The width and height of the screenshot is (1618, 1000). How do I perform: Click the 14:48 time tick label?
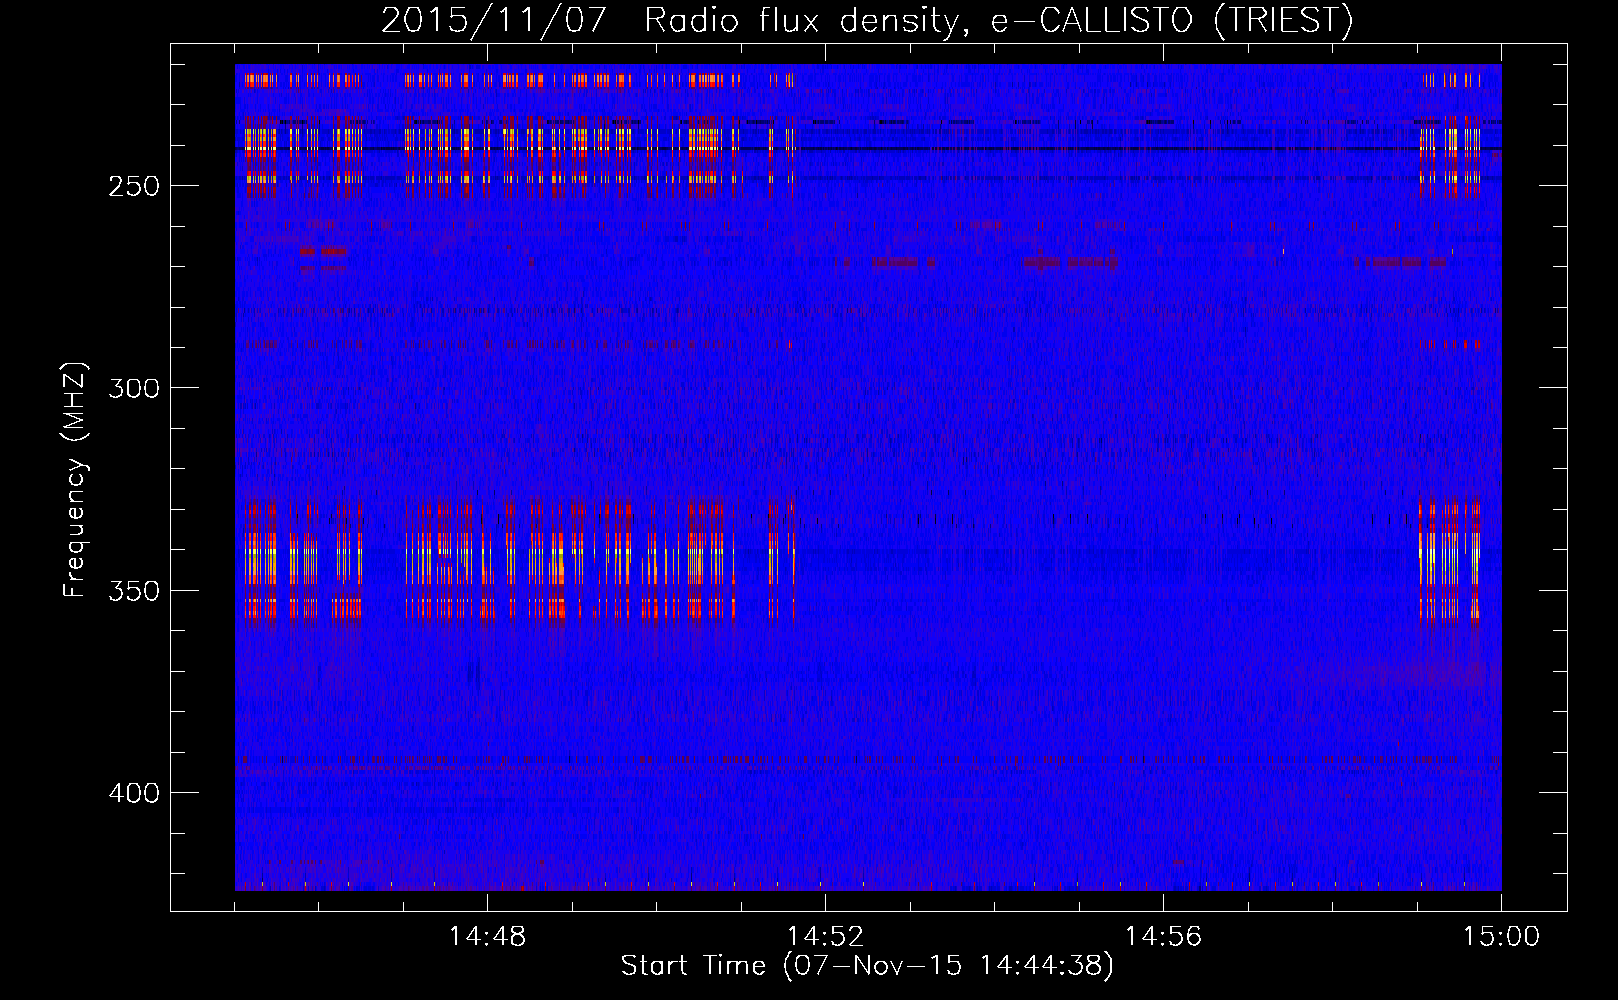tap(487, 937)
